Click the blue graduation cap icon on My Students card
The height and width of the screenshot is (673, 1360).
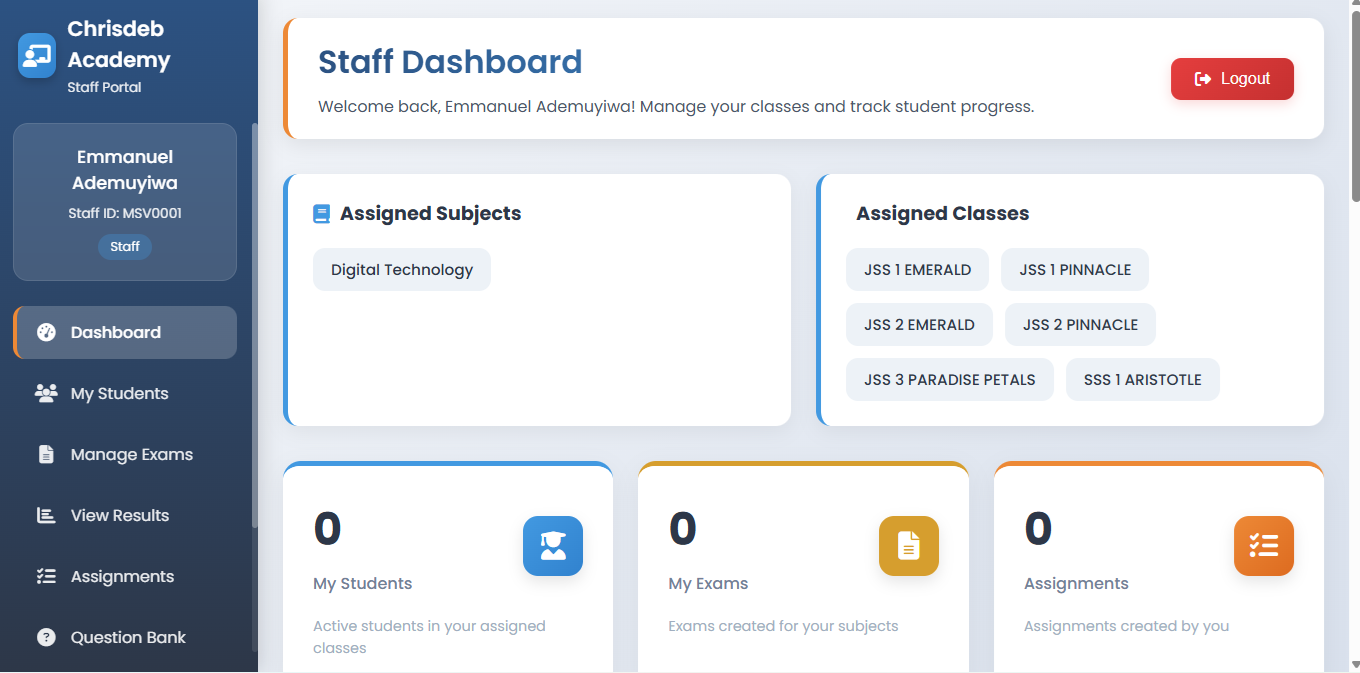[553, 546]
